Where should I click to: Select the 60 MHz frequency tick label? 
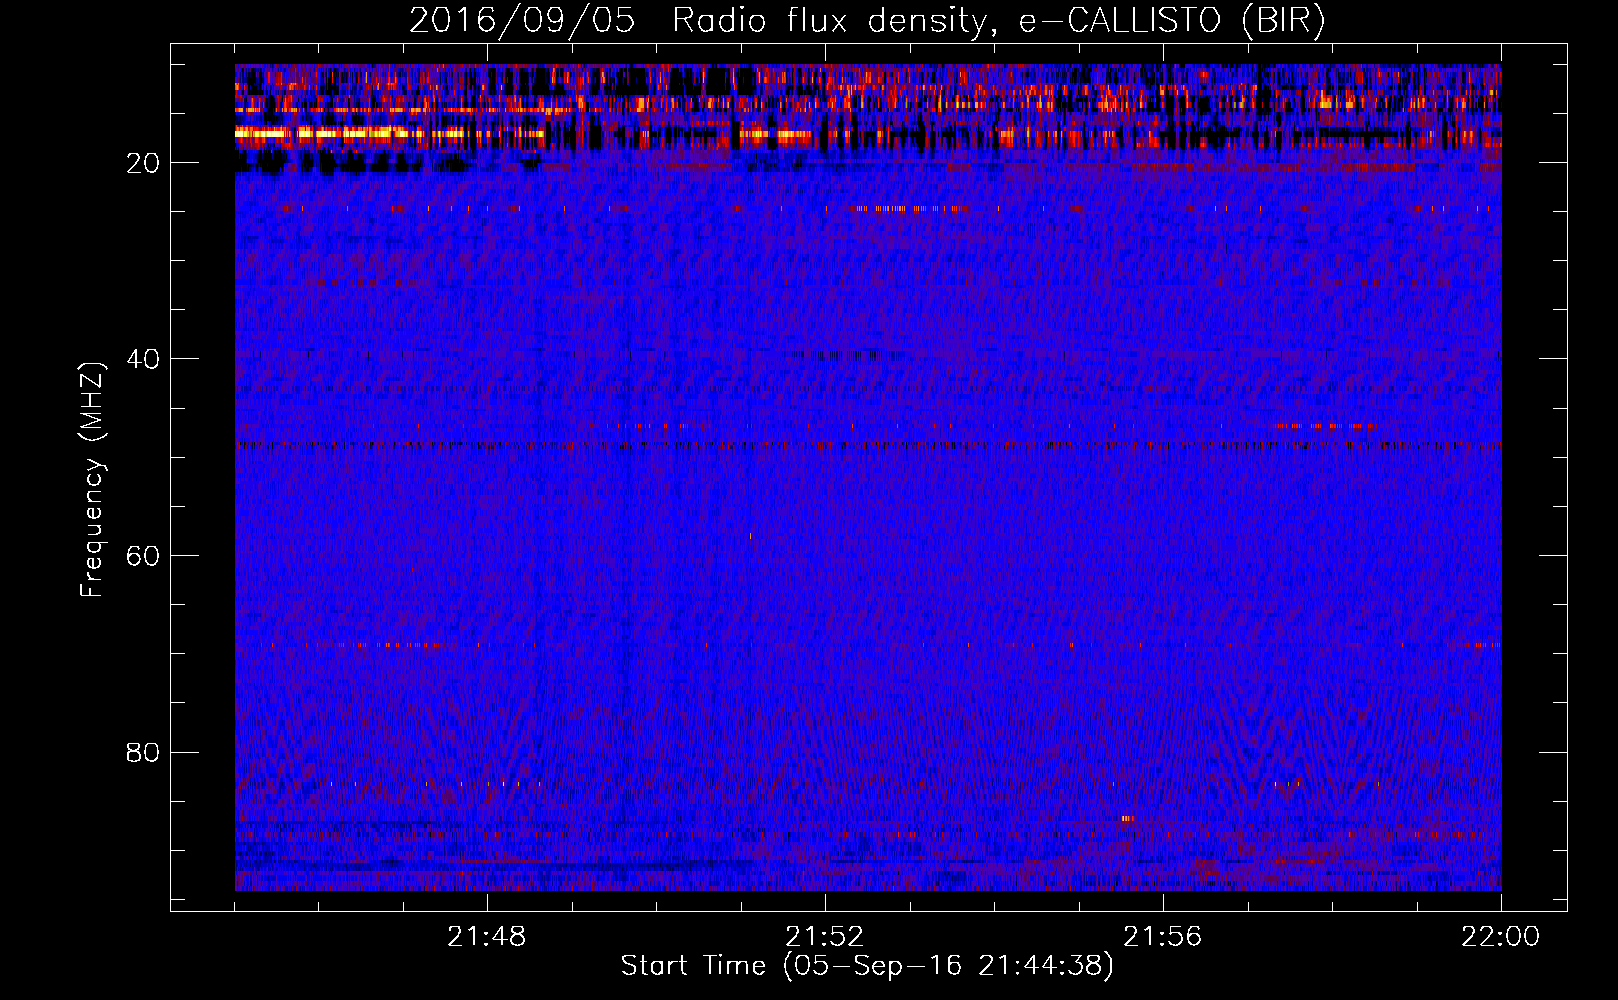[x=143, y=556]
